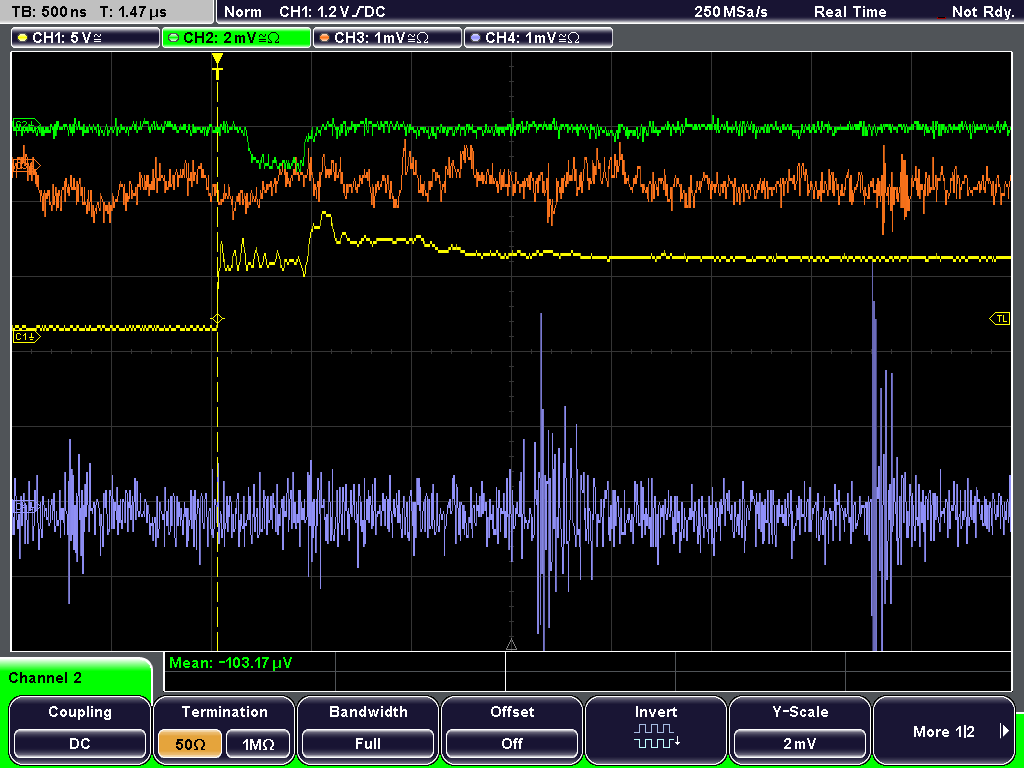Click the Channel 2 menu title
The image size is (1024, 768).
pyautogui.click(x=45, y=678)
